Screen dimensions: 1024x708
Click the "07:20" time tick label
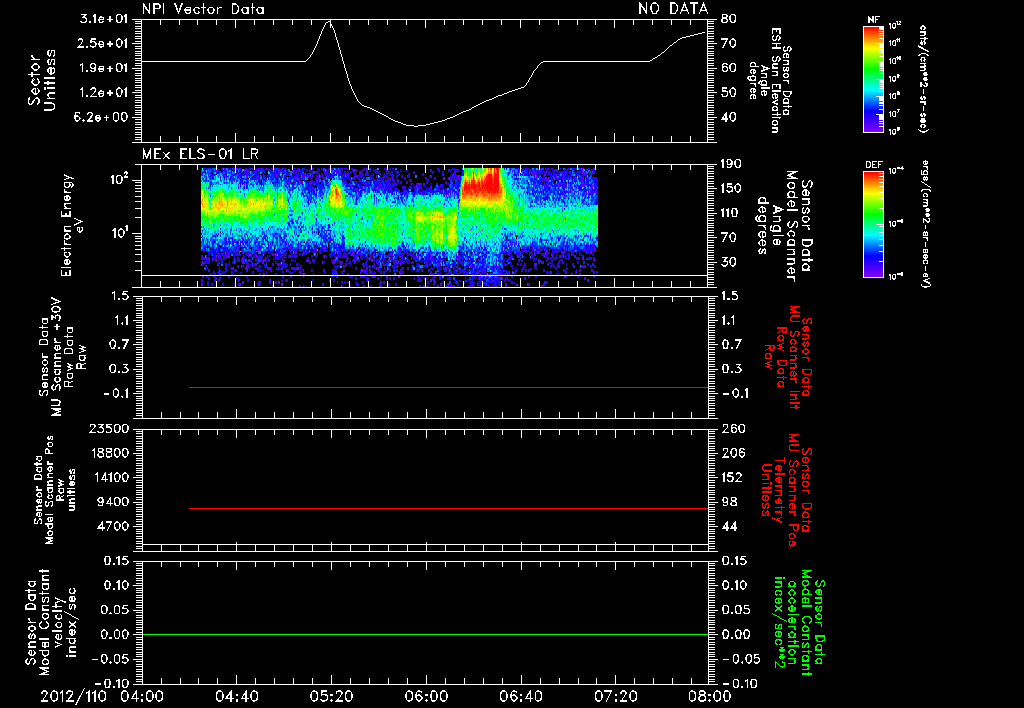click(616, 696)
